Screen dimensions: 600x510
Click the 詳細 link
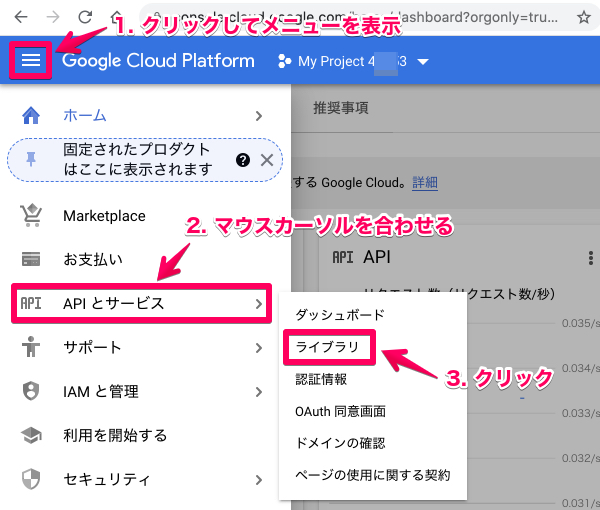click(x=425, y=183)
